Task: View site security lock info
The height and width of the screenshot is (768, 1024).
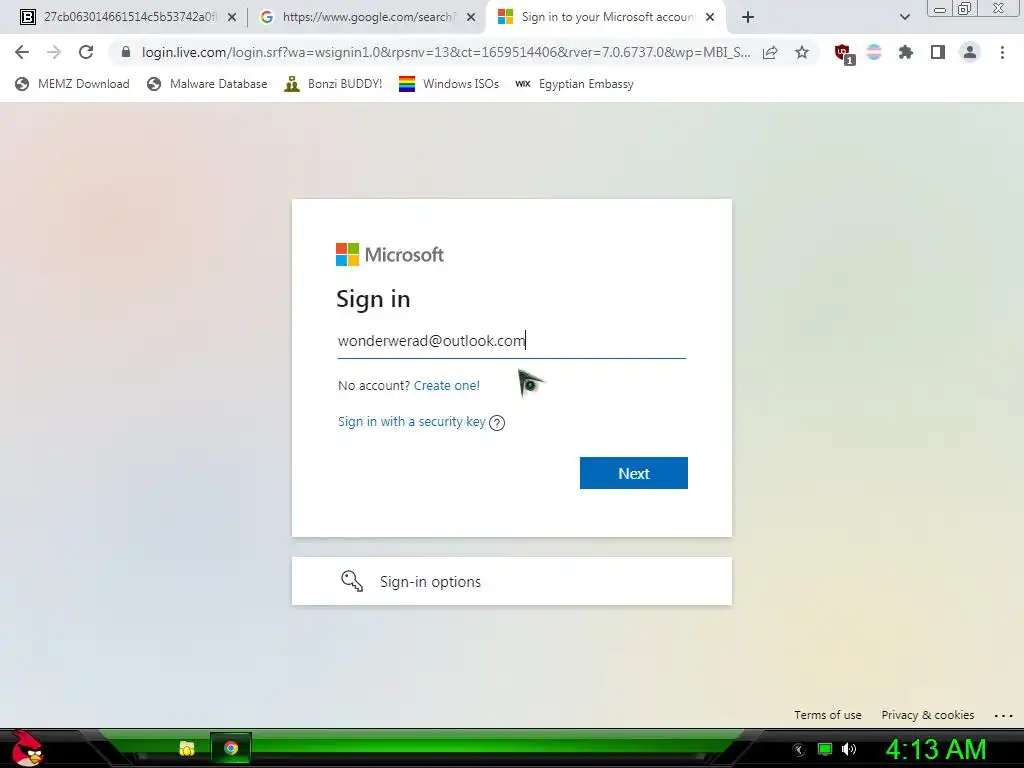Action: coord(126,52)
